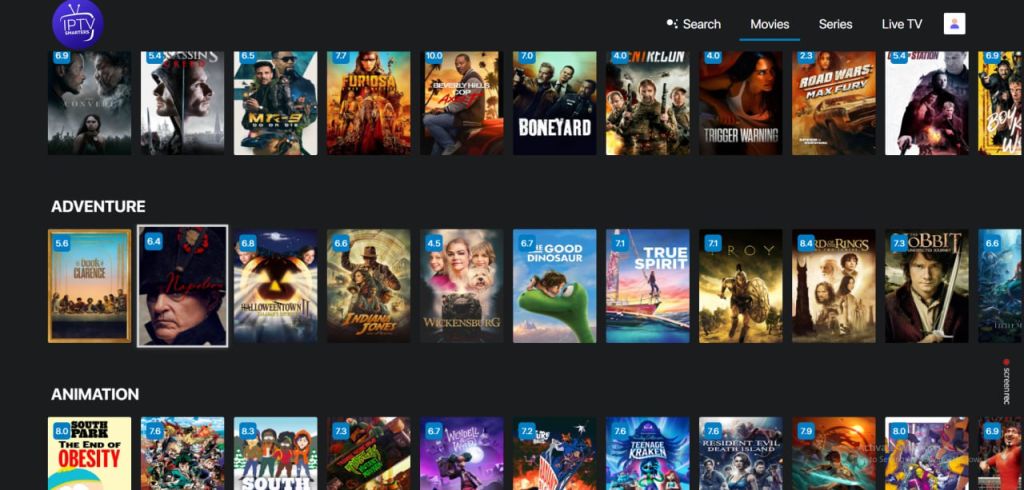Screen dimensions: 1024x490
Task: Choose the Indiana Jones movie poster
Action: pos(368,286)
